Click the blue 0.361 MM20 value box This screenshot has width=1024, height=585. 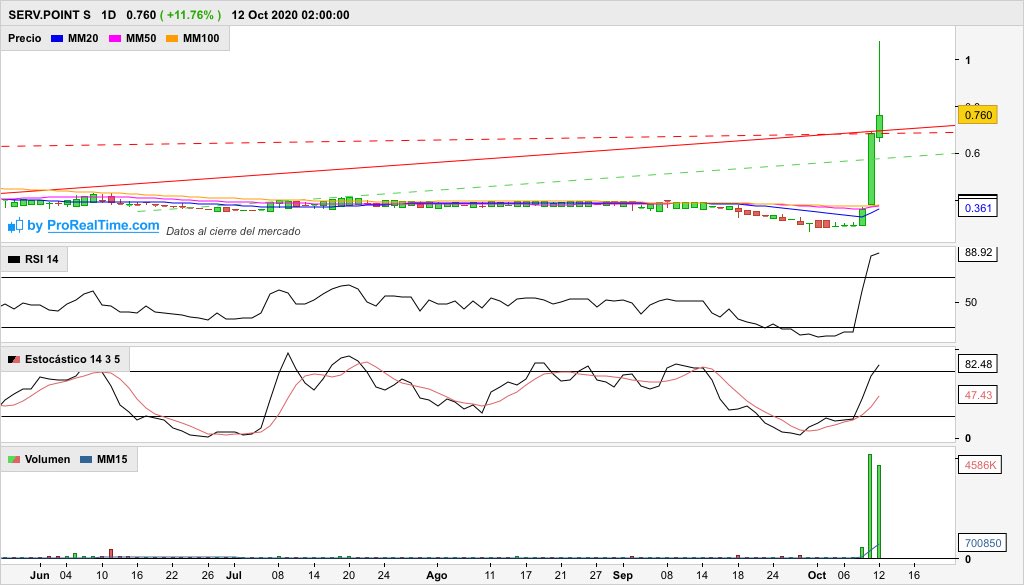click(x=978, y=208)
